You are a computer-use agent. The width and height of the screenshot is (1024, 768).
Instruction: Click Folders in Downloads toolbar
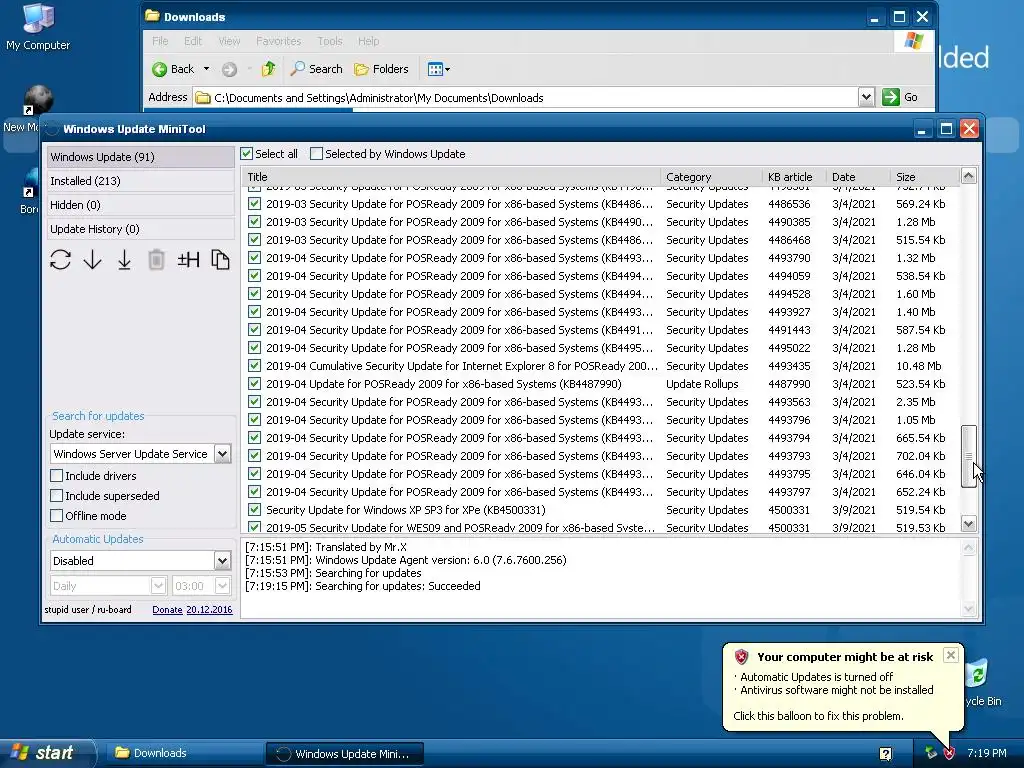click(381, 69)
